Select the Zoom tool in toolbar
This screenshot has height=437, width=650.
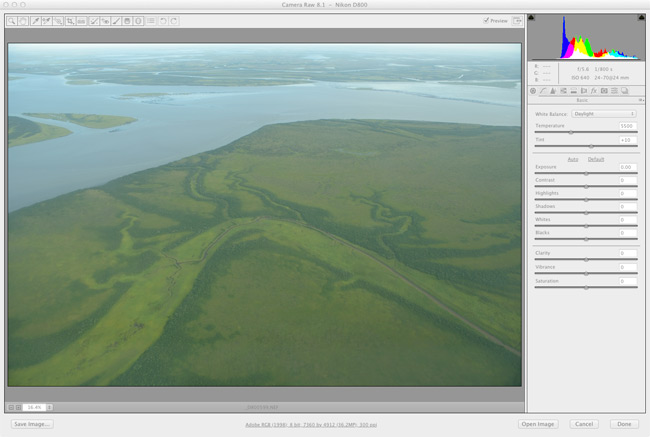tap(12, 20)
